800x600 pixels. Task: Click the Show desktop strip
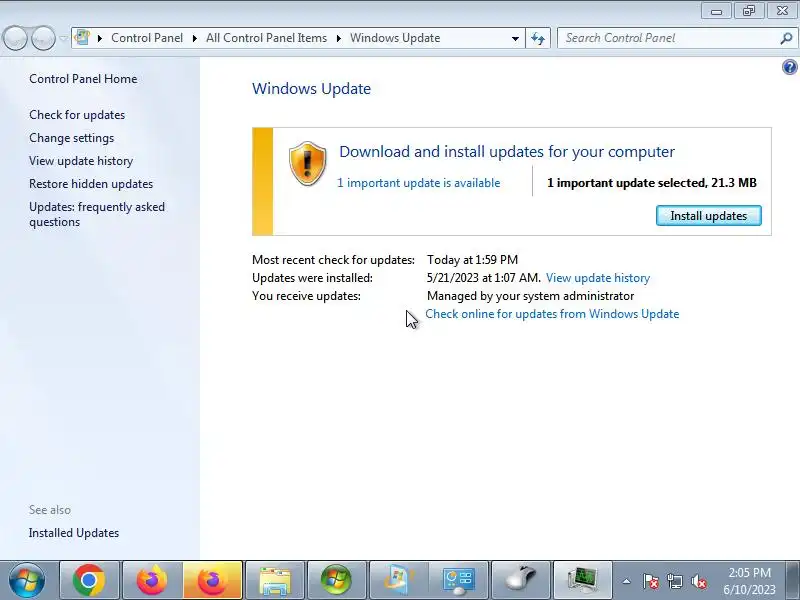point(793,580)
